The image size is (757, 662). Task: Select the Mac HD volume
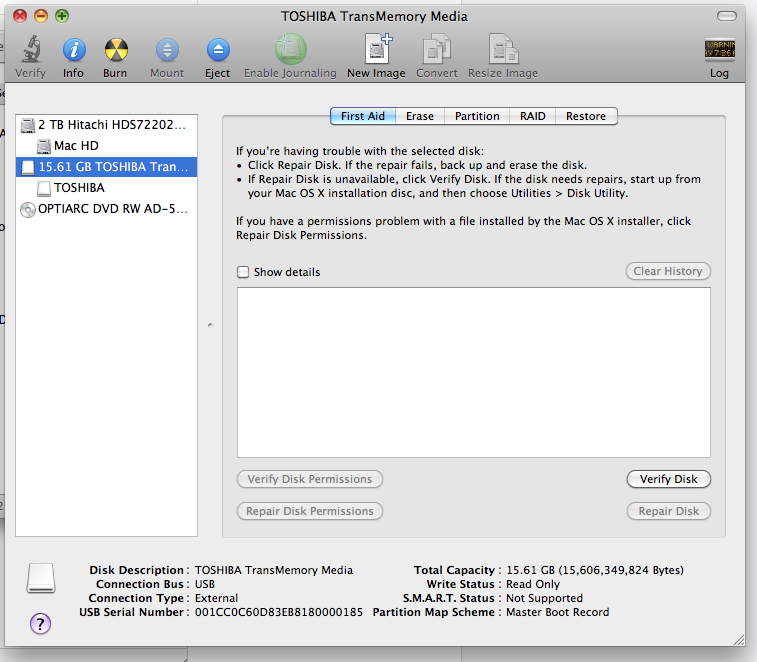(106, 146)
